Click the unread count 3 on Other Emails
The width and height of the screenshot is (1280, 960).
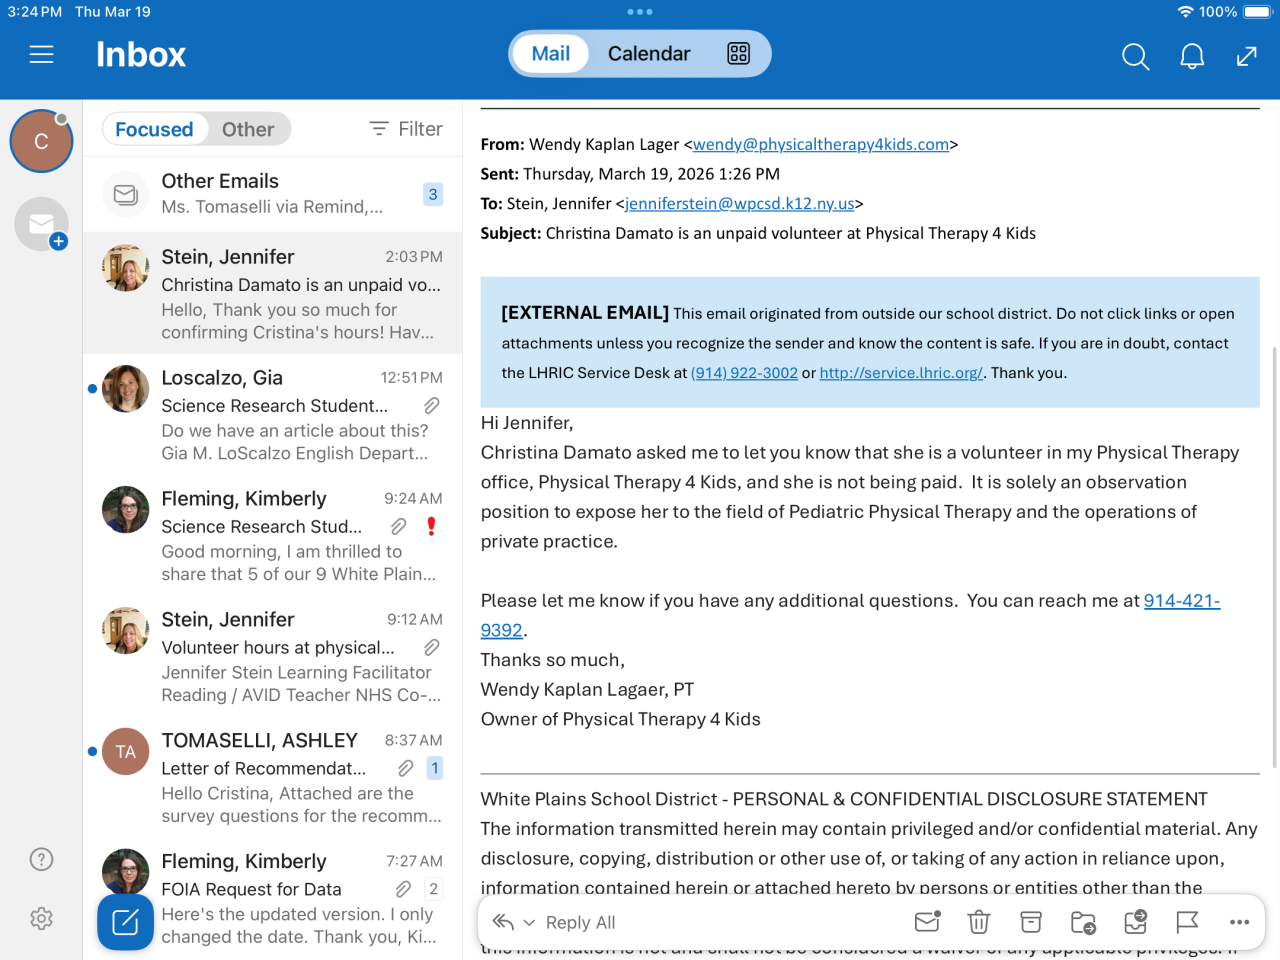[x=433, y=194]
